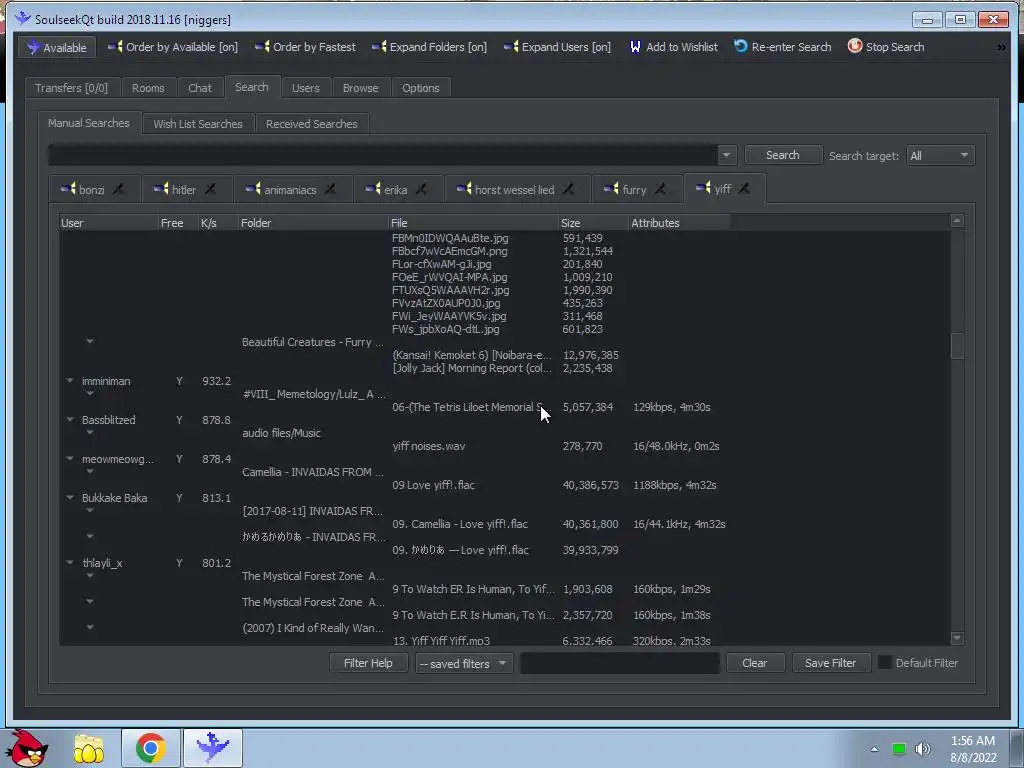The width and height of the screenshot is (1024, 768).
Task: Select the Manual Searches tab
Action: (89, 123)
